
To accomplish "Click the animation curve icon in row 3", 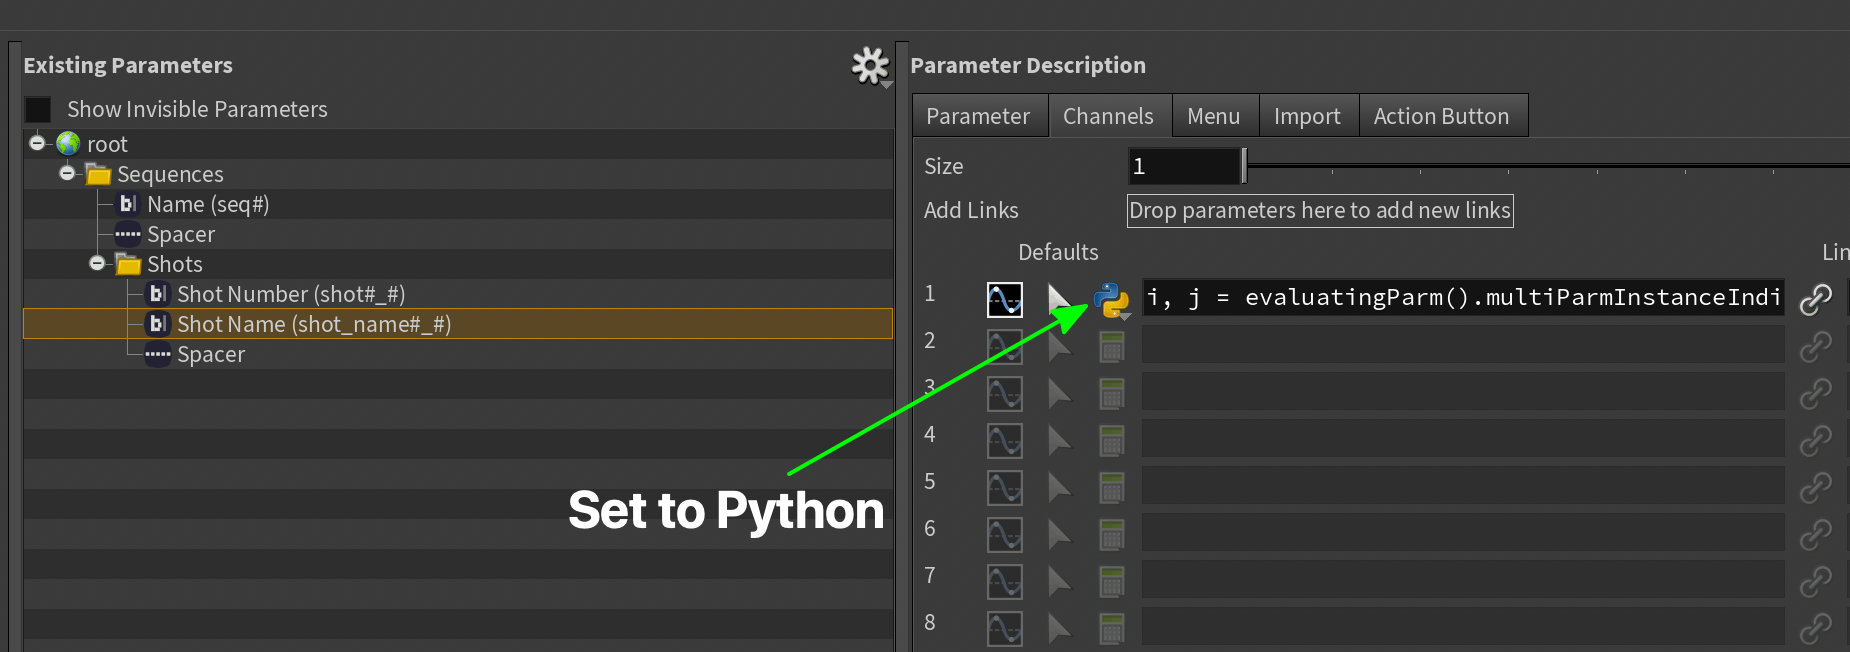I will point(1004,394).
